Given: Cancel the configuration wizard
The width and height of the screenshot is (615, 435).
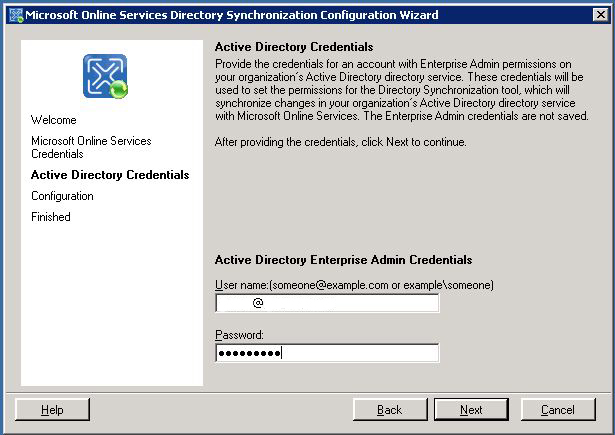Looking at the screenshot, I should [x=557, y=410].
